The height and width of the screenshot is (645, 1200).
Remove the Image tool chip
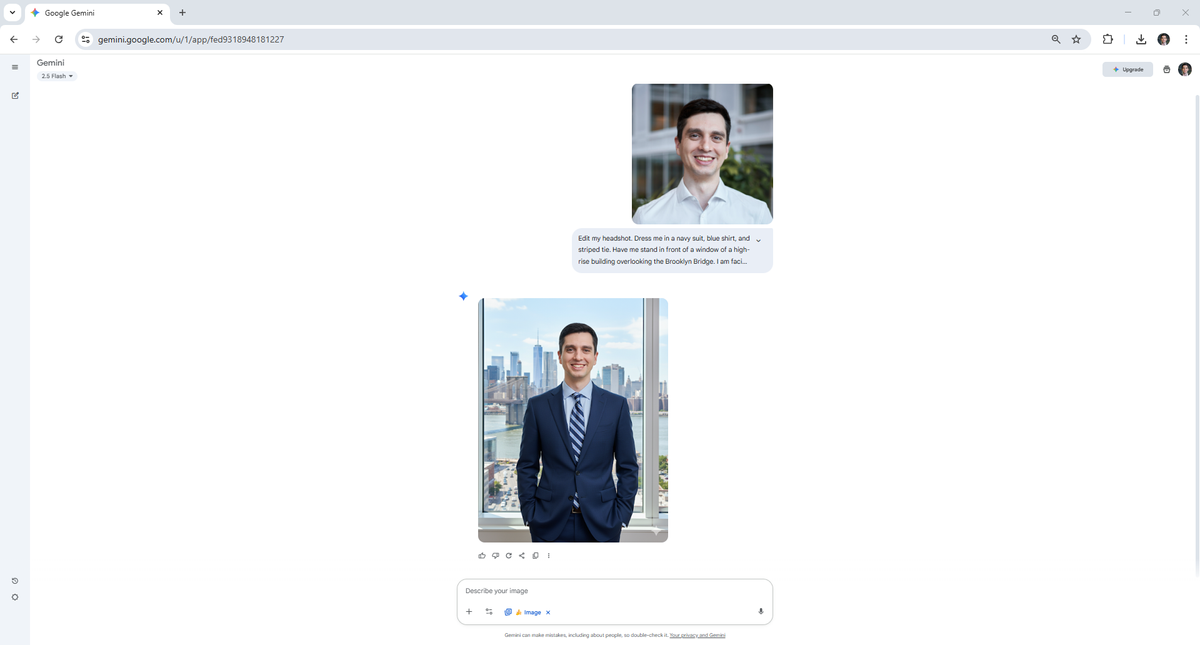click(548, 612)
